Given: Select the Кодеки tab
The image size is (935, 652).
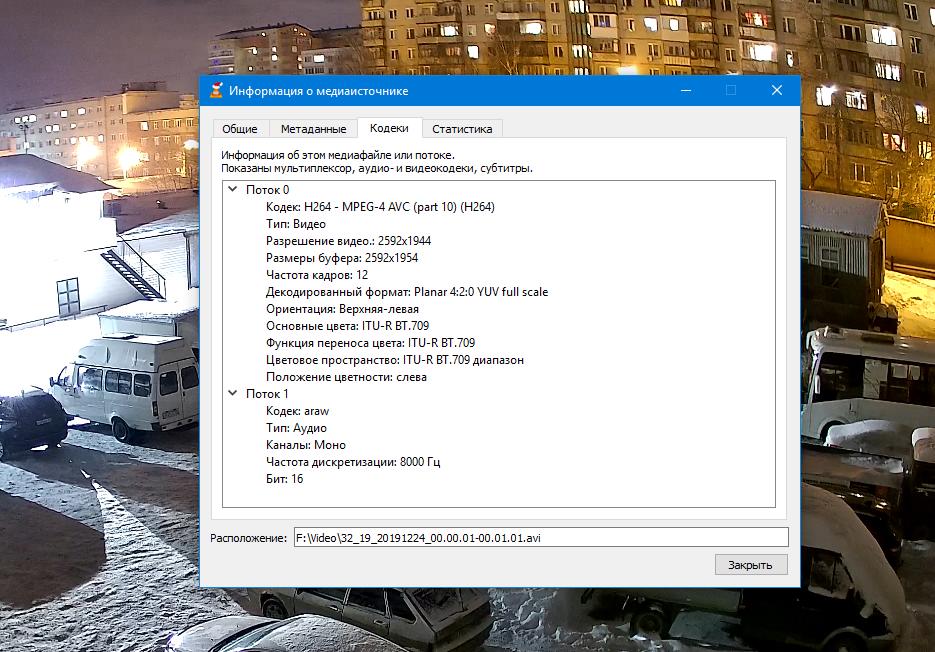Looking at the screenshot, I should click(389, 128).
